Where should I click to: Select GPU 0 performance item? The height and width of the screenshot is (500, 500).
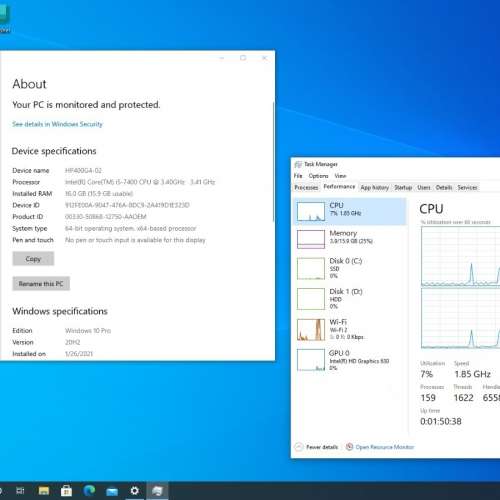[350, 360]
